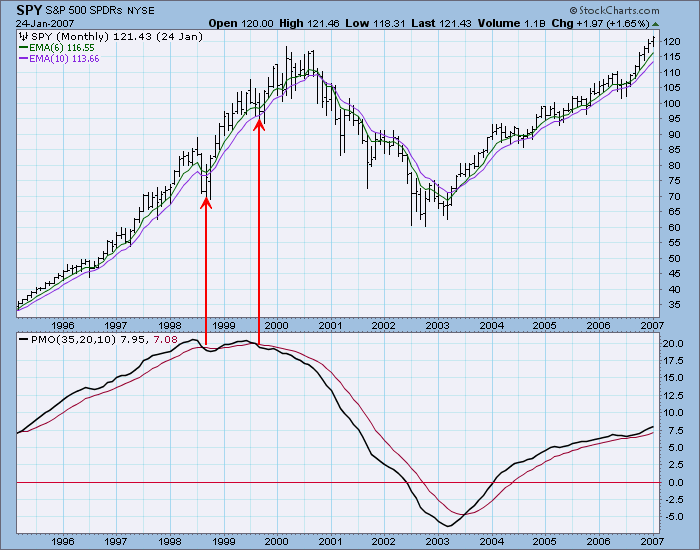This screenshot has height=550, width=700.
Task: Click the 'Chg +1.97 (+1.65%)' header value
Action: pos(600,23)
